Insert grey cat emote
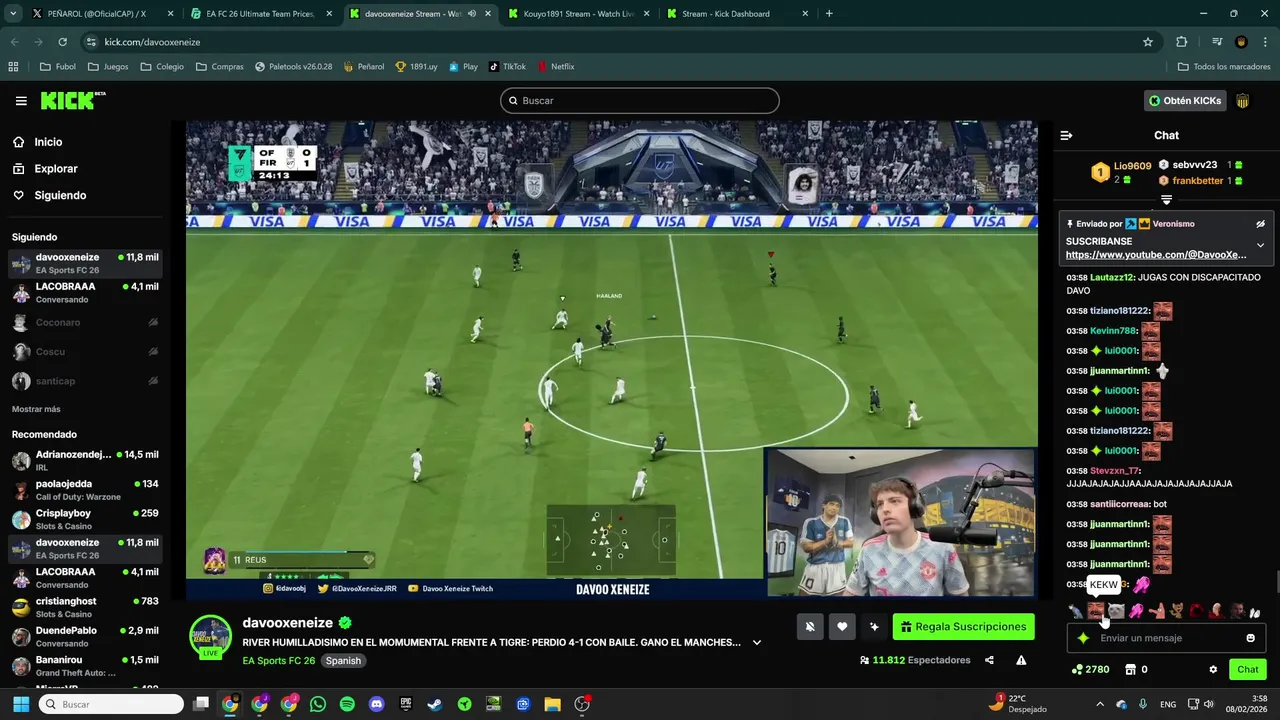Screen dimensions: 1280x720 coord(1116,611)
